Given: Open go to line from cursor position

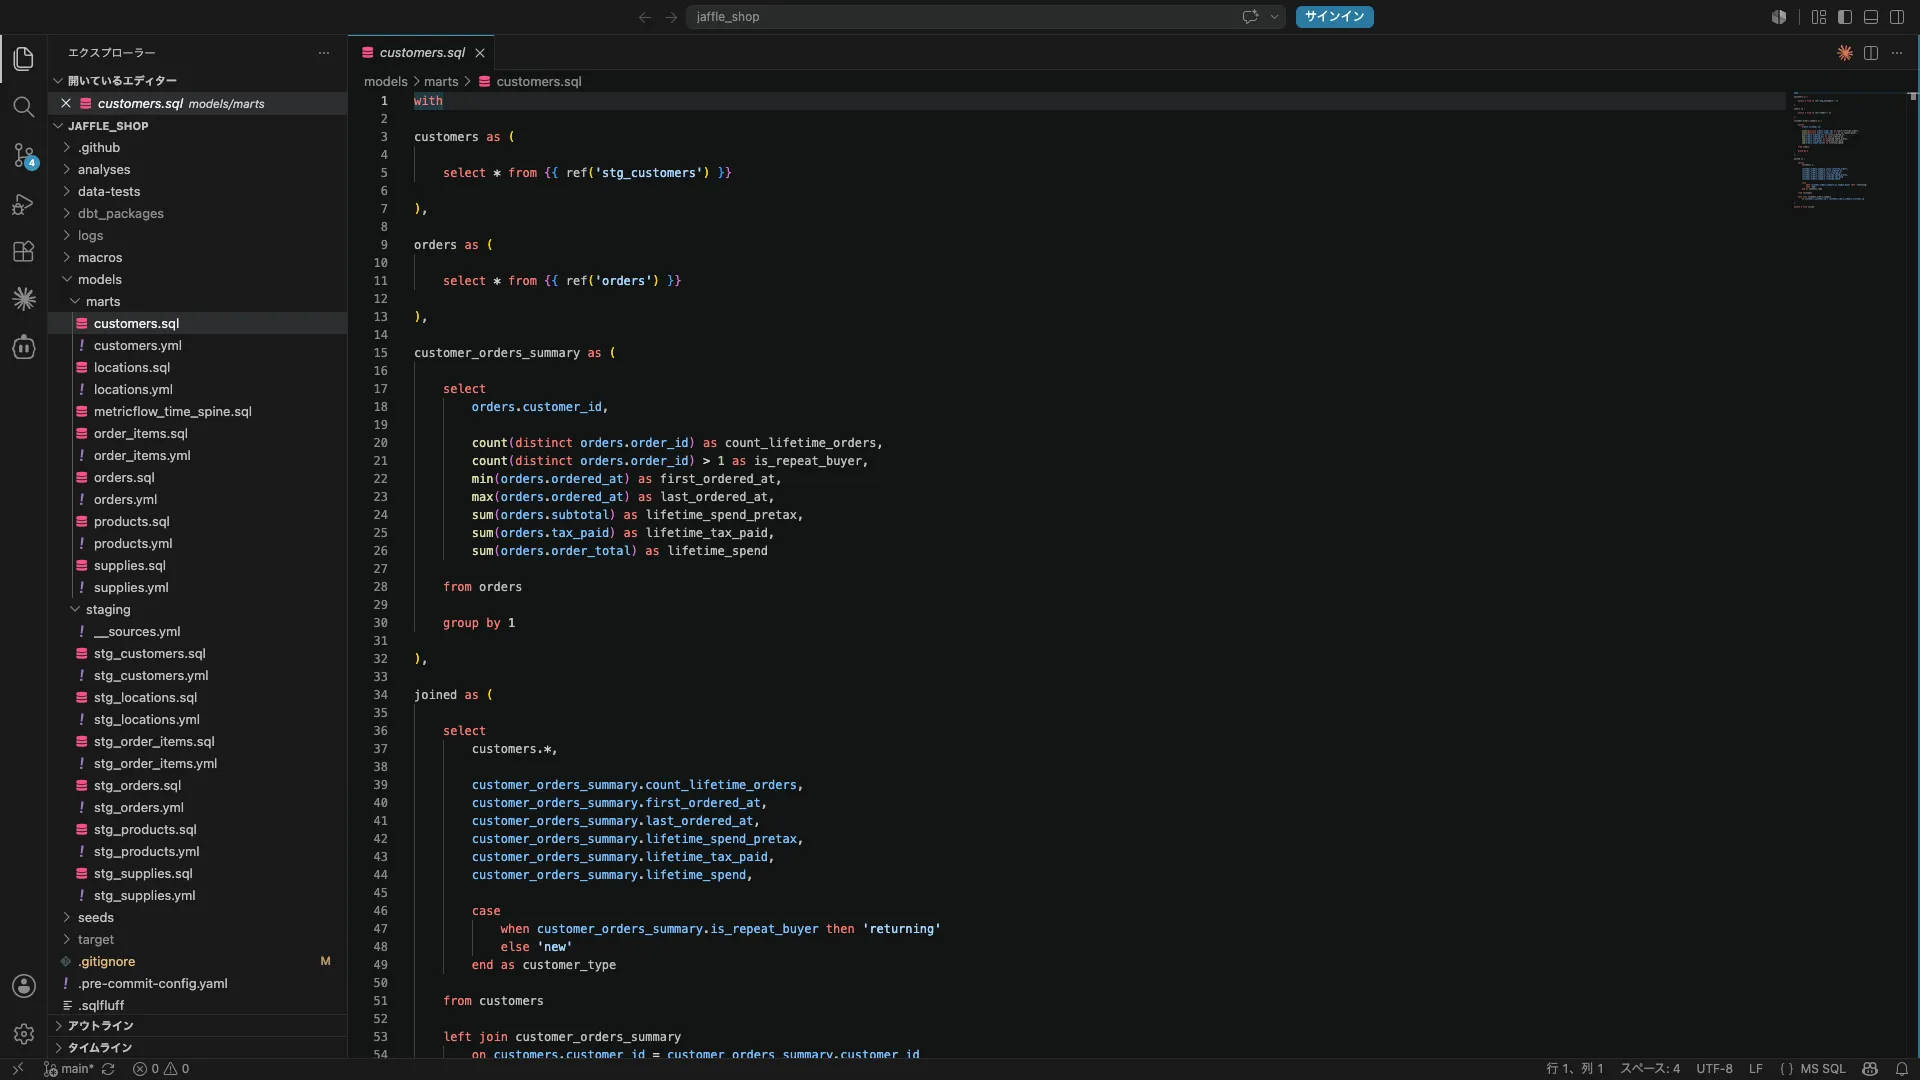Looking at the screenshot, I should coord(1575,1069).
